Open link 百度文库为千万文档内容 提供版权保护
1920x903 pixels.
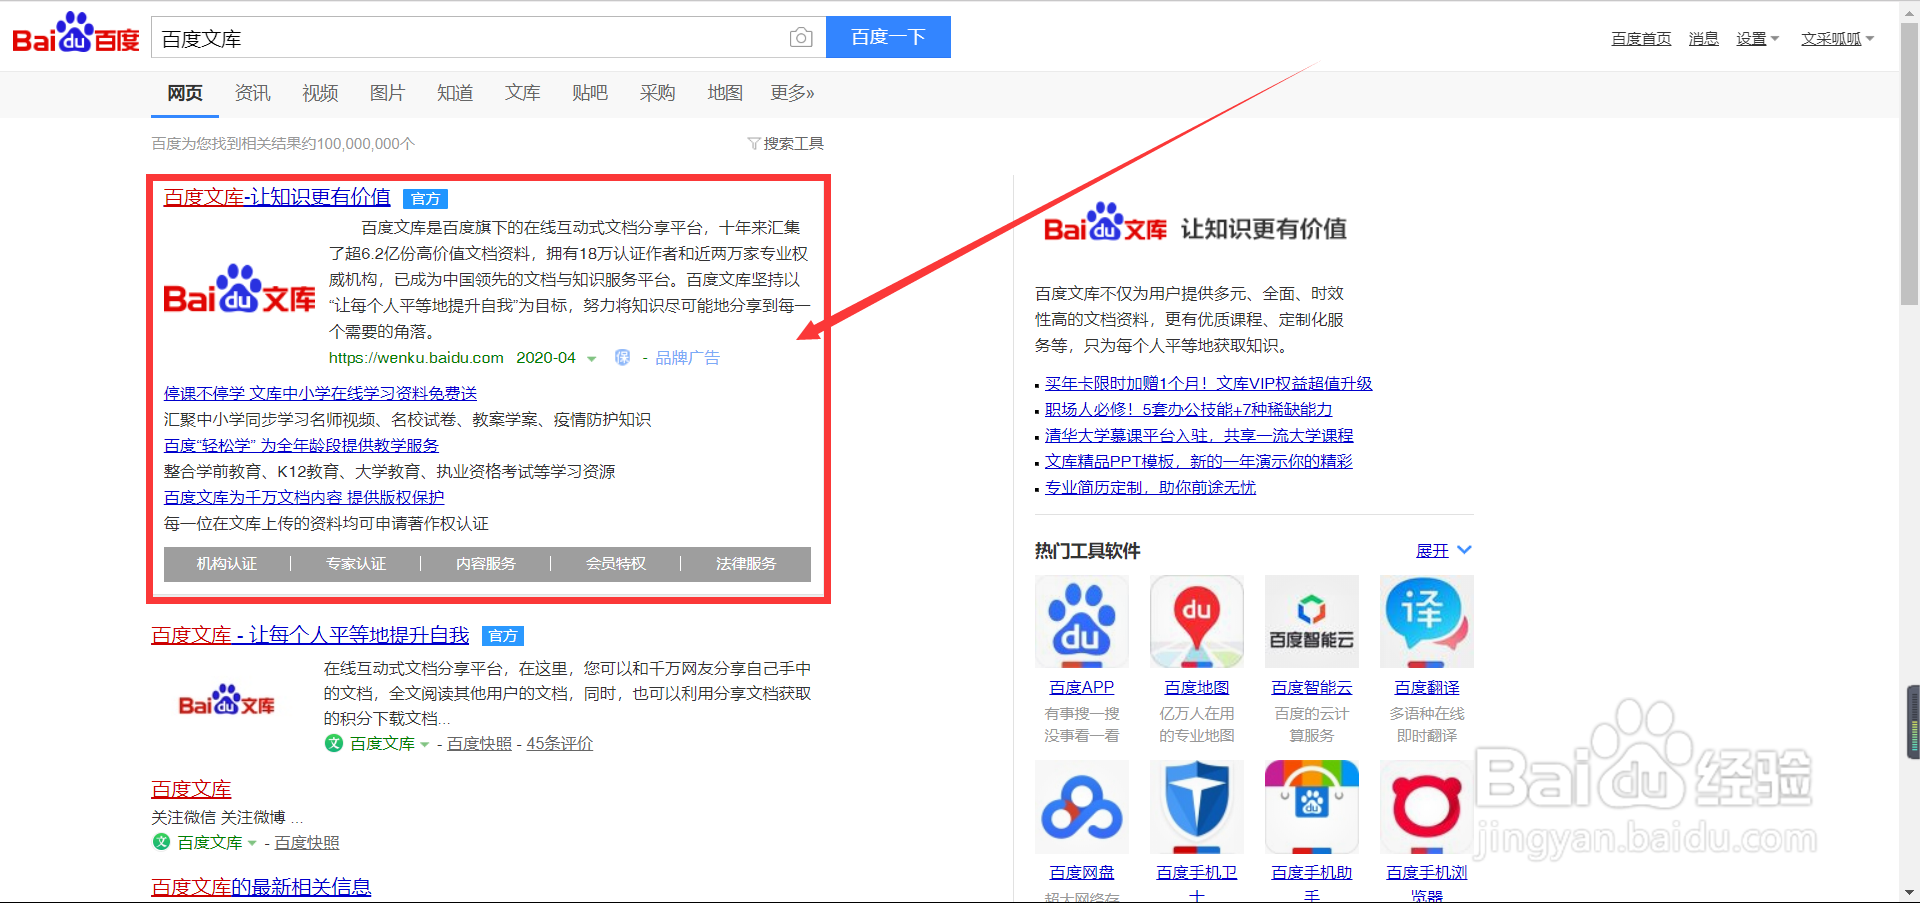point(304,497)
